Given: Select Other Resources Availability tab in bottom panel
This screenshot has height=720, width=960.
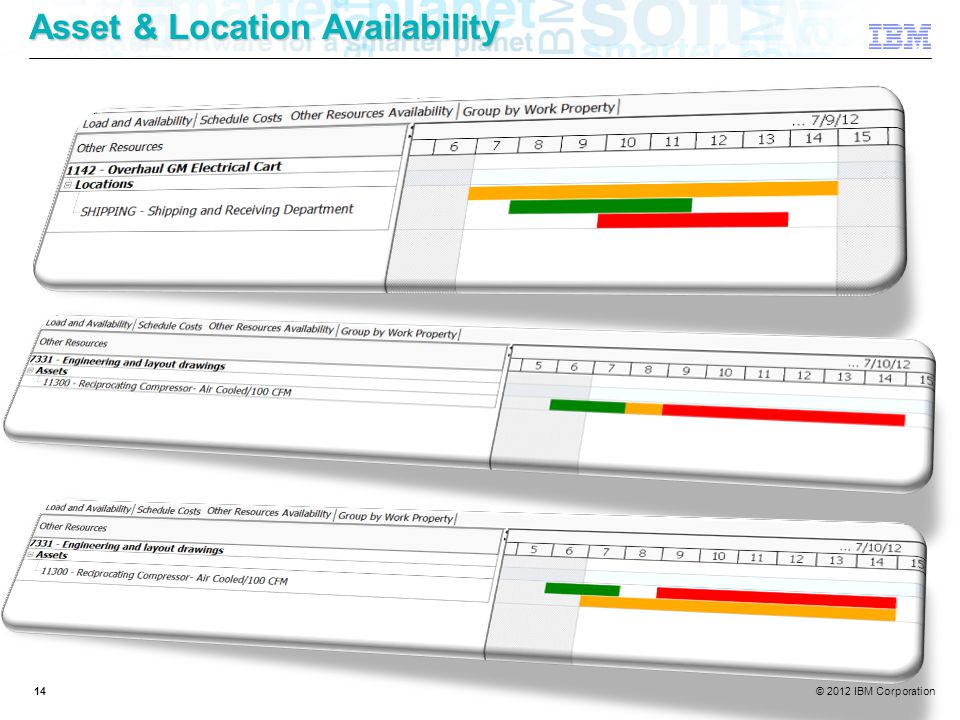Looking at the screenshot, I should click(x=269, y=512).
